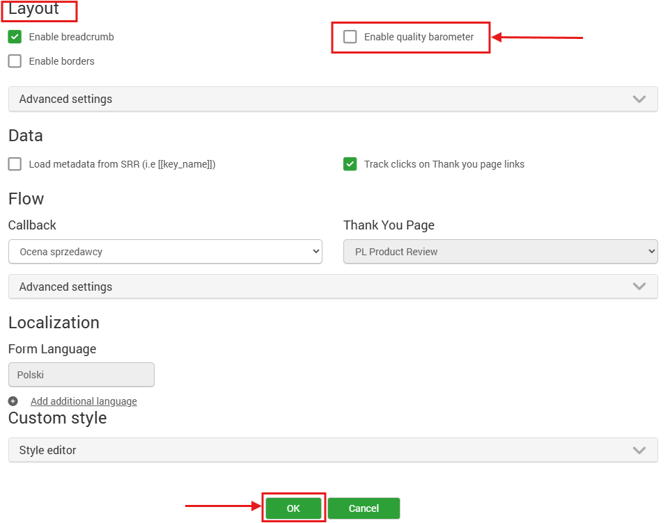This screenshot has width=670, height=523.
Task: Check Load metadata from SRR option
Action: pos(15,164)
